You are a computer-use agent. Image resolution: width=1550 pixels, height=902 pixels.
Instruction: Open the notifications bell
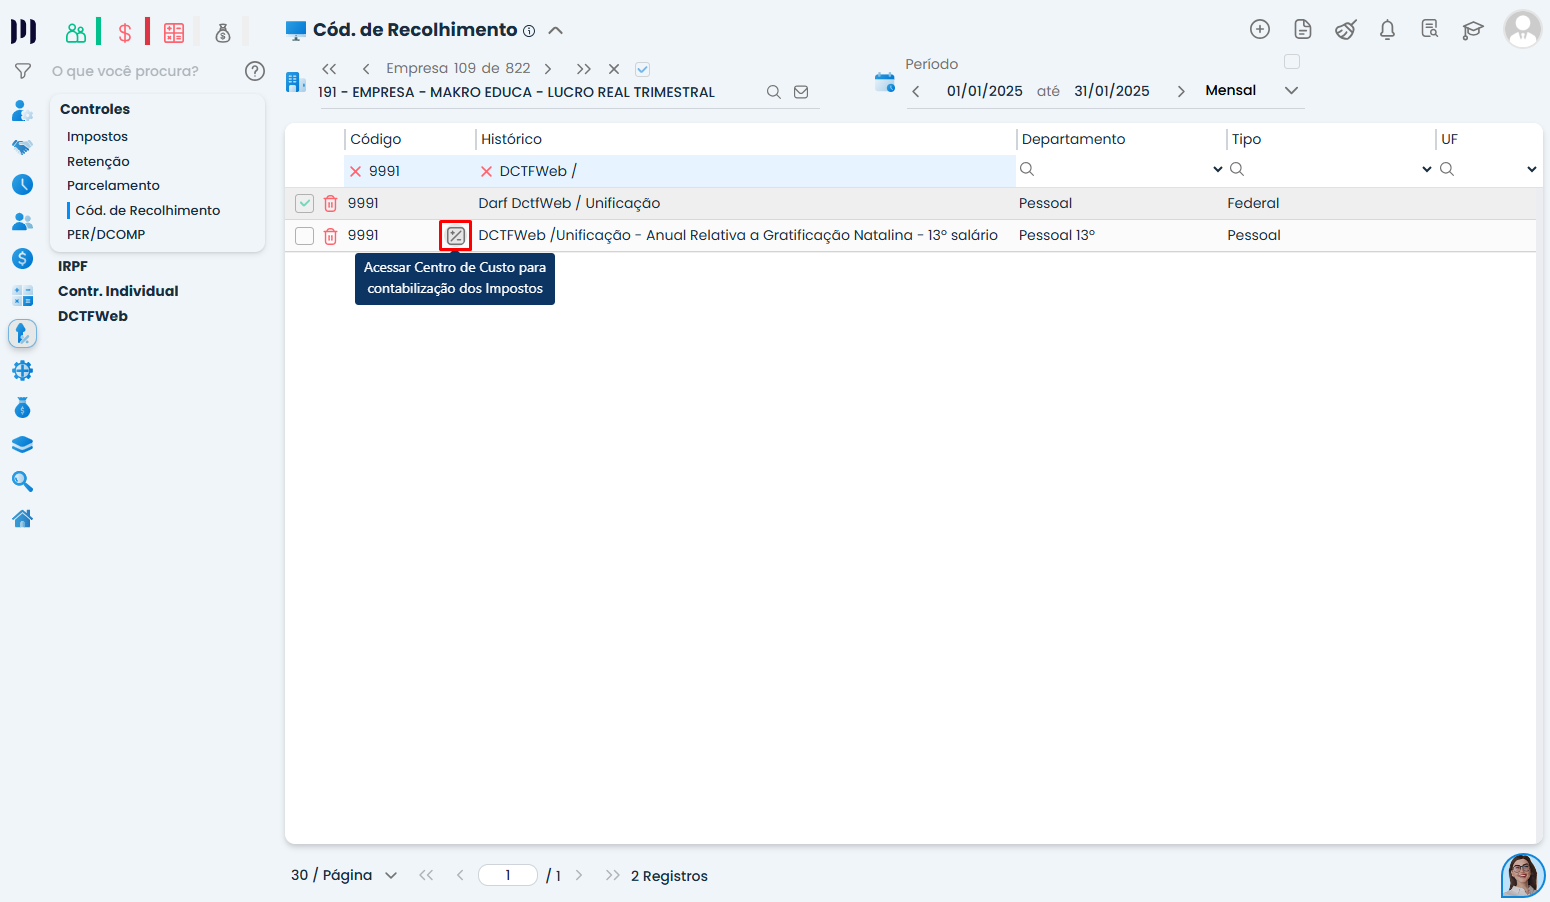[x=1387, y=30]
